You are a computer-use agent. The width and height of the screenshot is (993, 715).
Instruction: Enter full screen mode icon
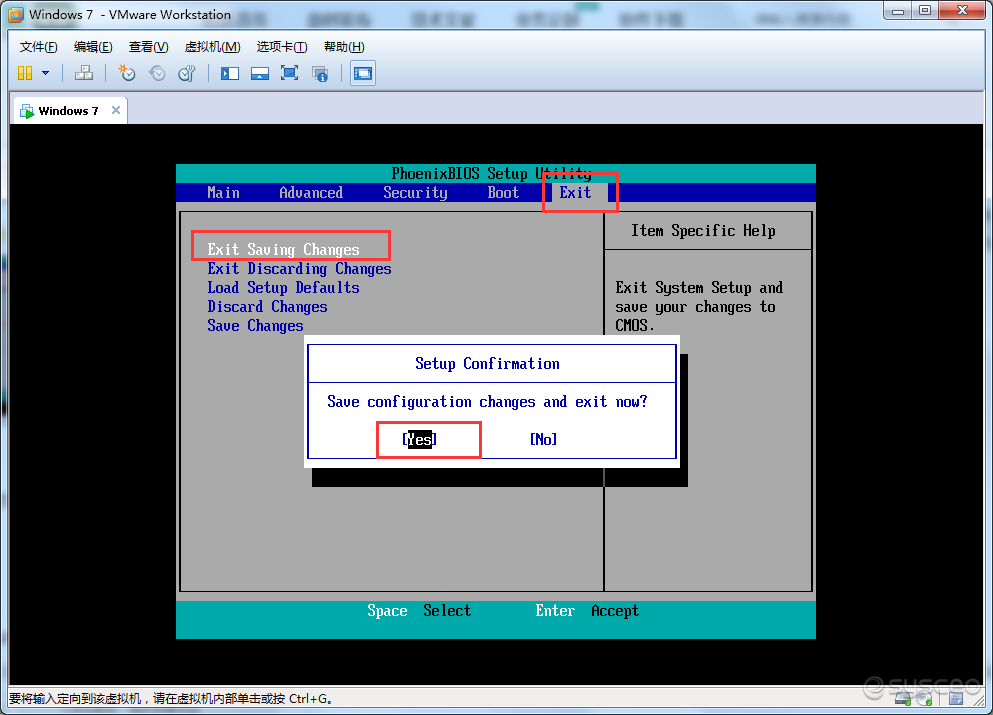[289, 73]
